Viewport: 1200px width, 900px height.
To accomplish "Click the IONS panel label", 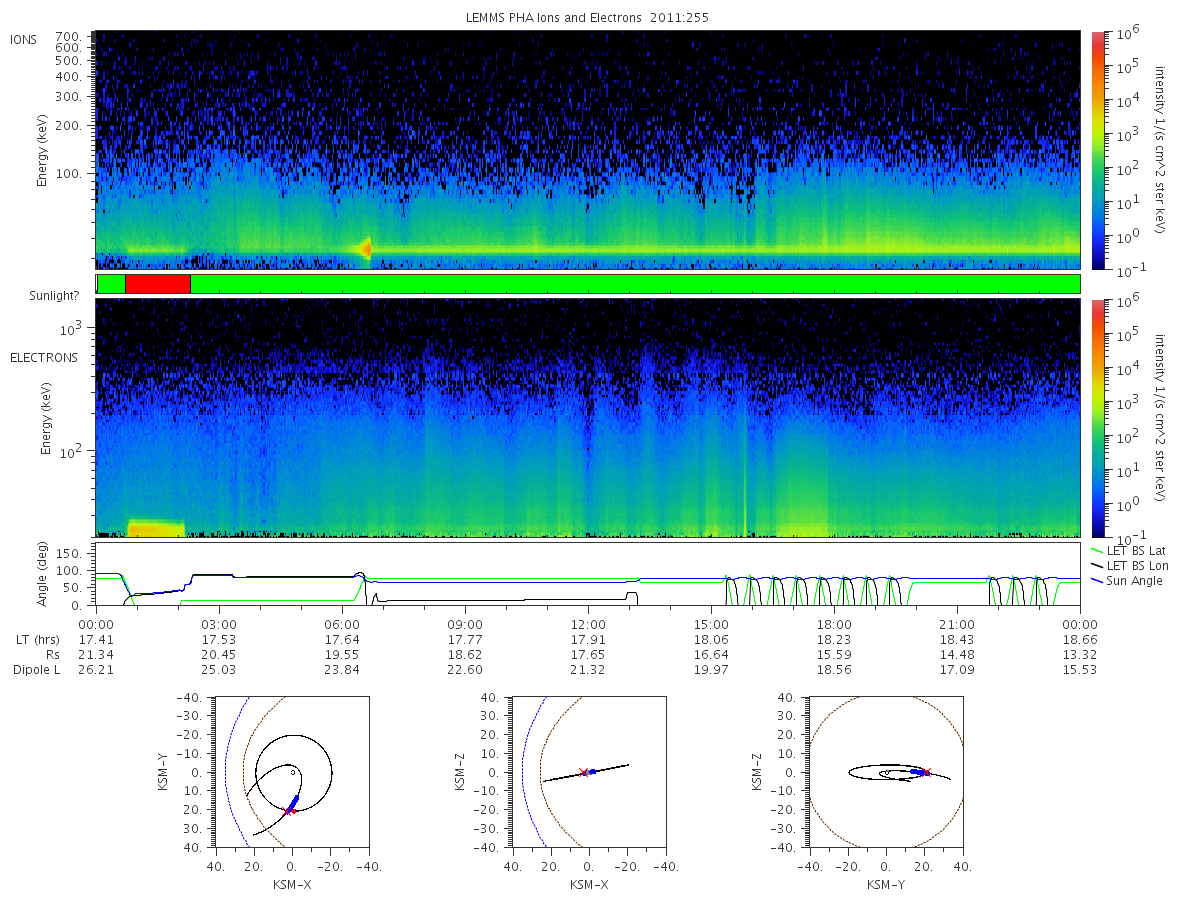I will [x=24, y=39].
